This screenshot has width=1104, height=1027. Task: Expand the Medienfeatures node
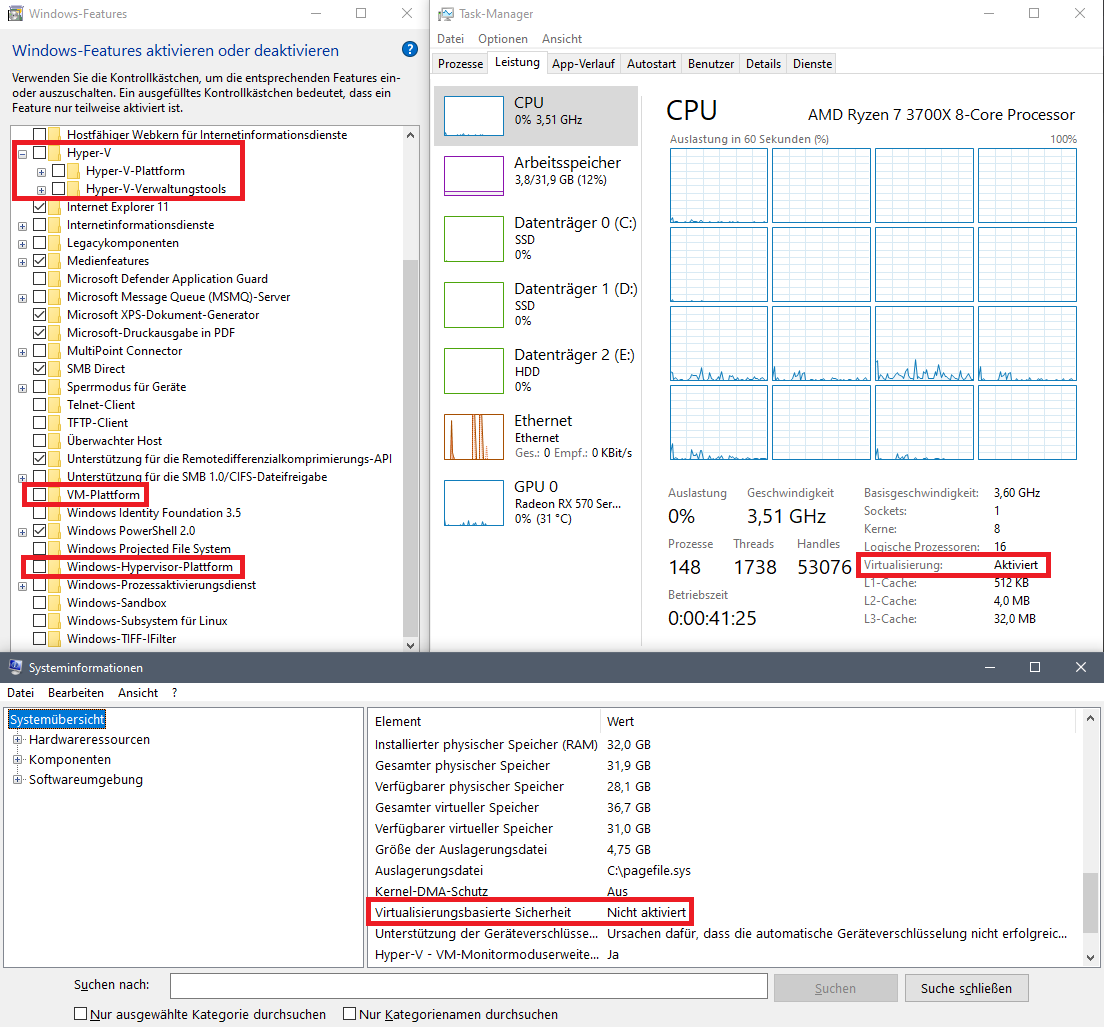[23, 262]
